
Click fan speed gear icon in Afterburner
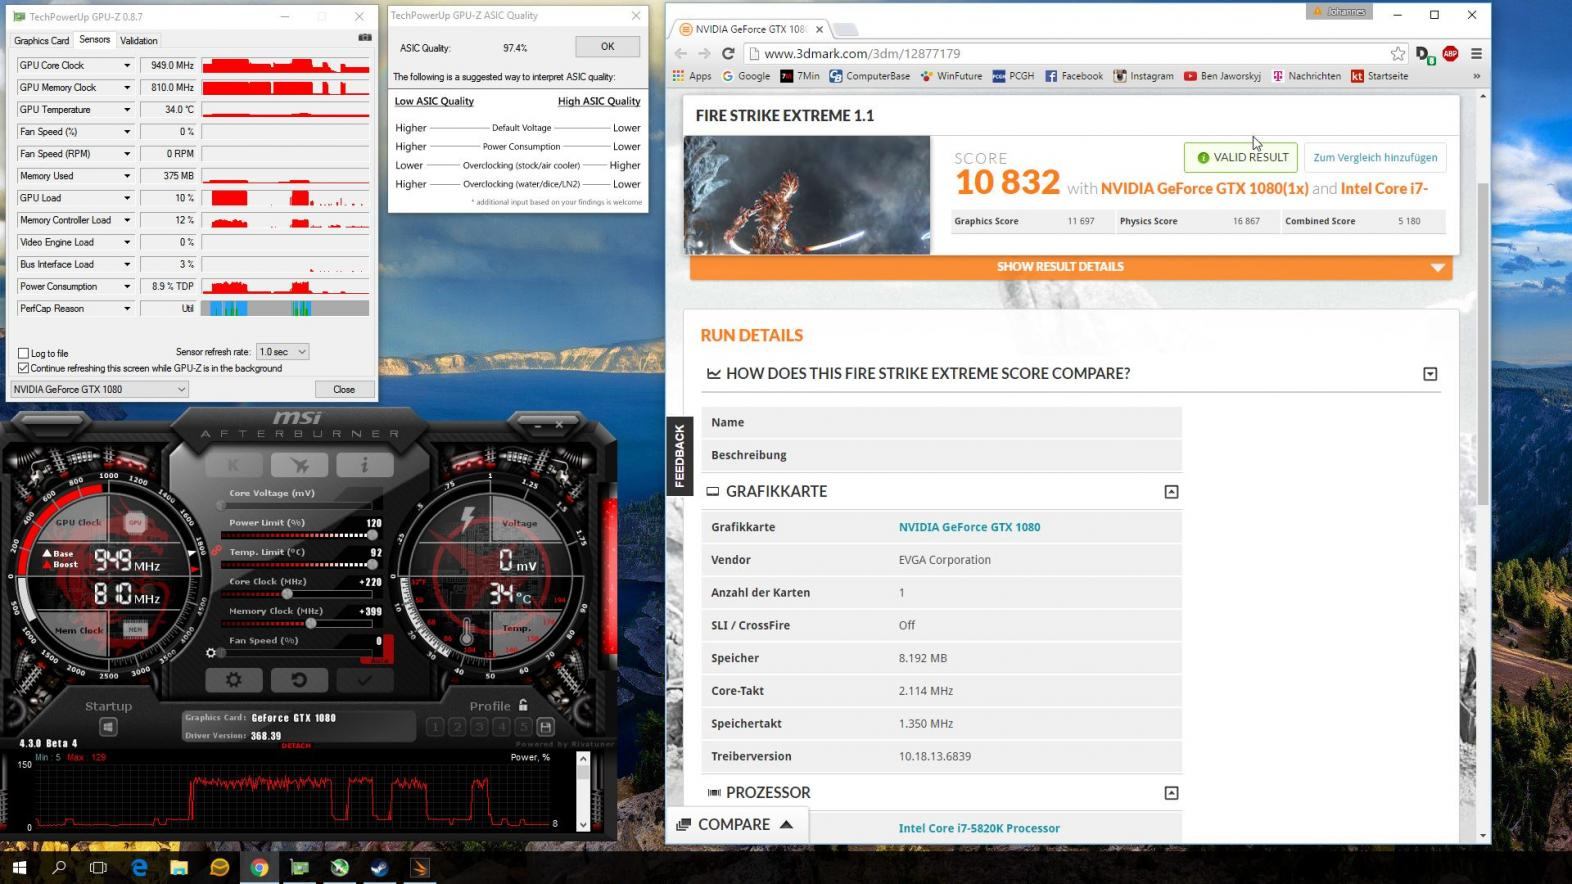coord(211,653)
